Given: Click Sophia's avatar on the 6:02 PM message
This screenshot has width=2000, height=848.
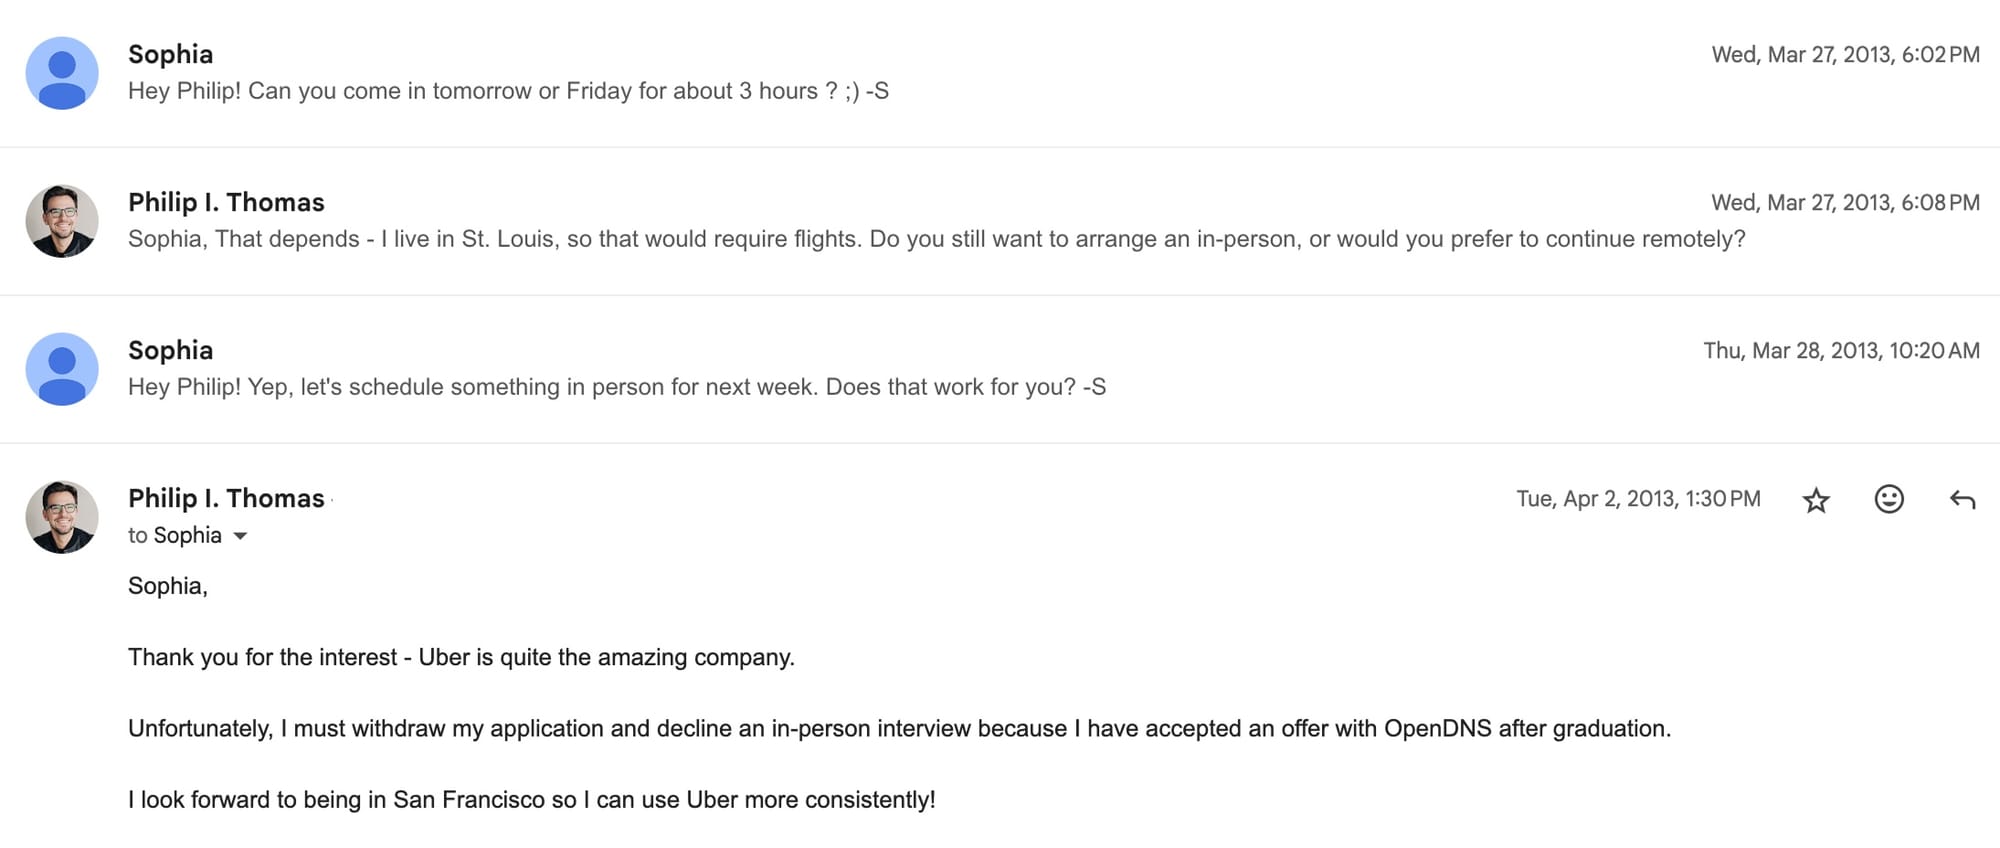Looking at the screenshot, I should (x=62, y=73).
